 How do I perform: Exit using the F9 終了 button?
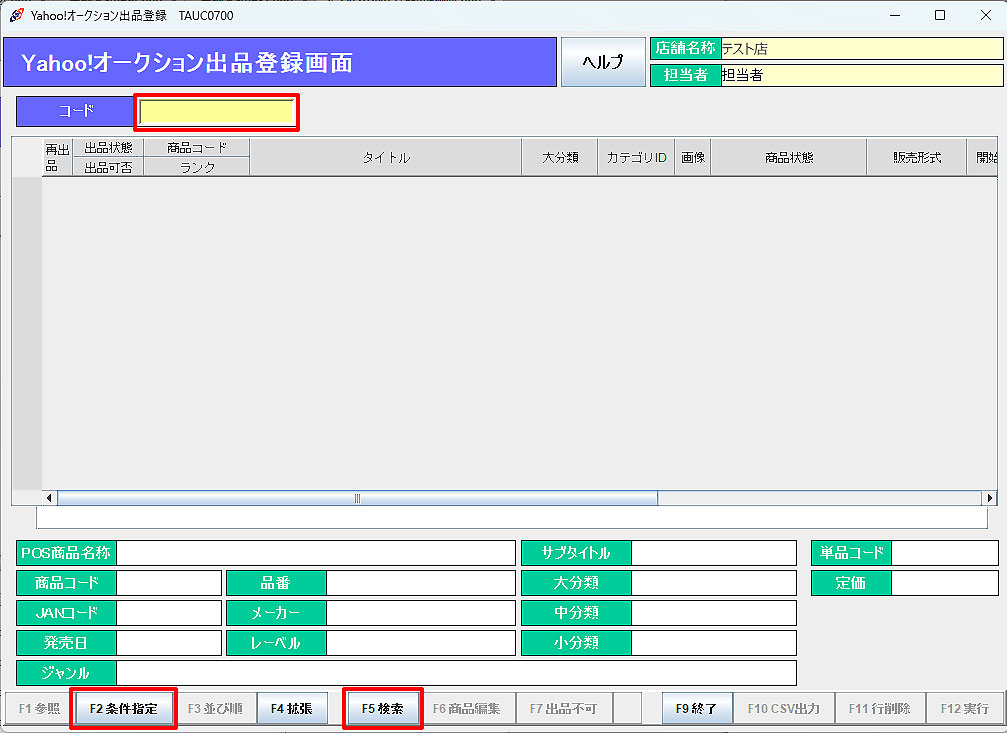point(696,708)
